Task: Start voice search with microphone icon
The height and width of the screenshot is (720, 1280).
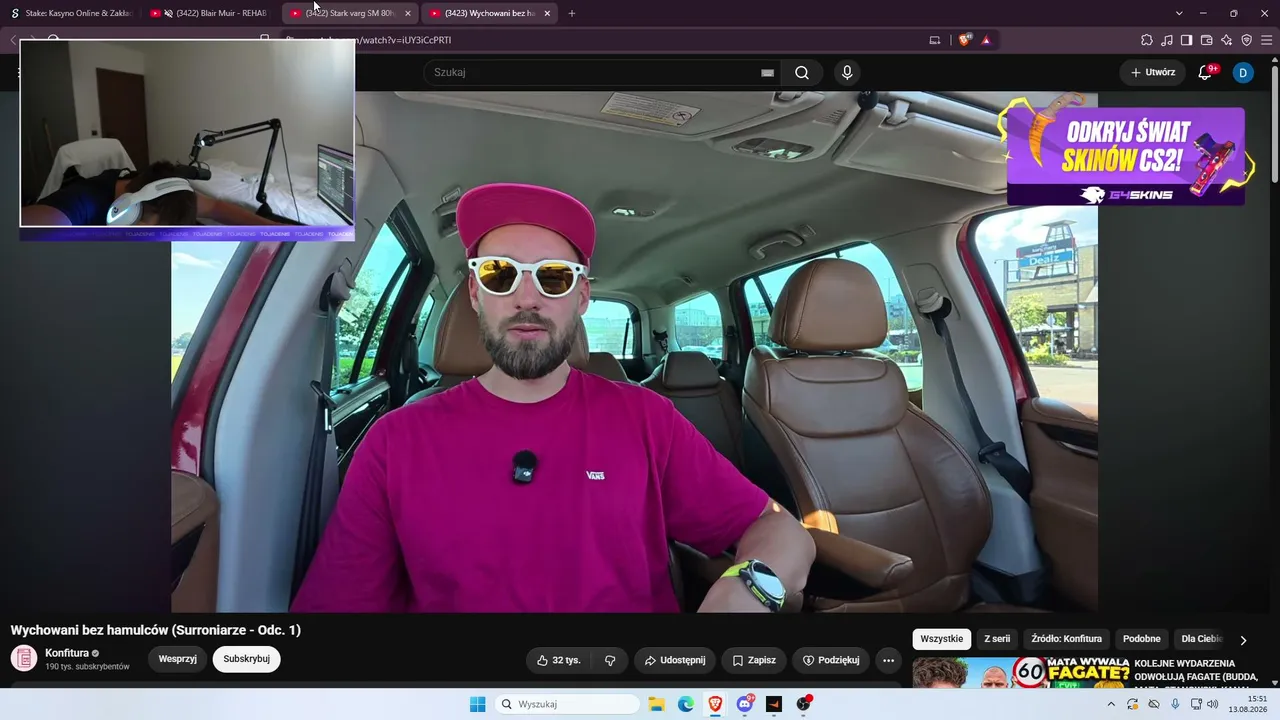Action: (847, 72)
